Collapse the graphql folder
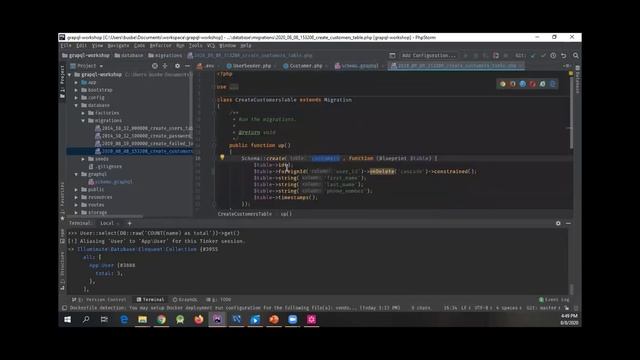This screenshot has width=640, height=360. [x=76, y=174]
